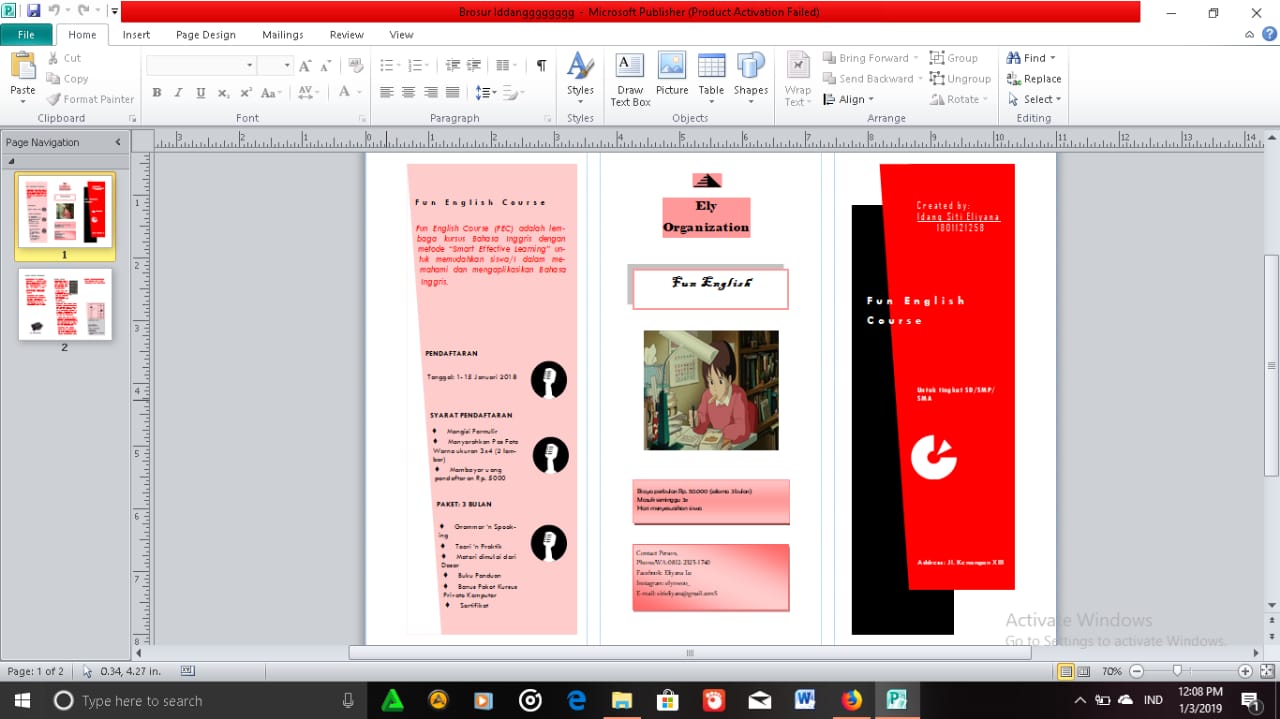Switch to two-page spread view in status bar

click(x=1084, y=672)
